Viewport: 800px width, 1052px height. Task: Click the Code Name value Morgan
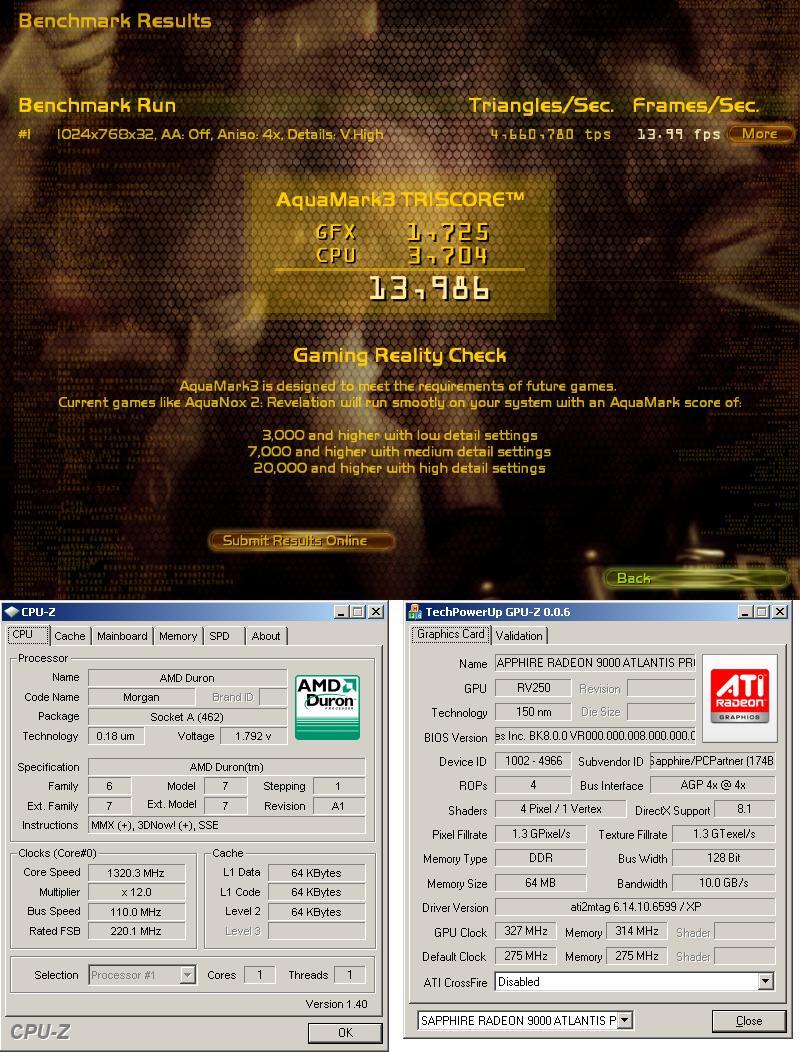(142, 698)
